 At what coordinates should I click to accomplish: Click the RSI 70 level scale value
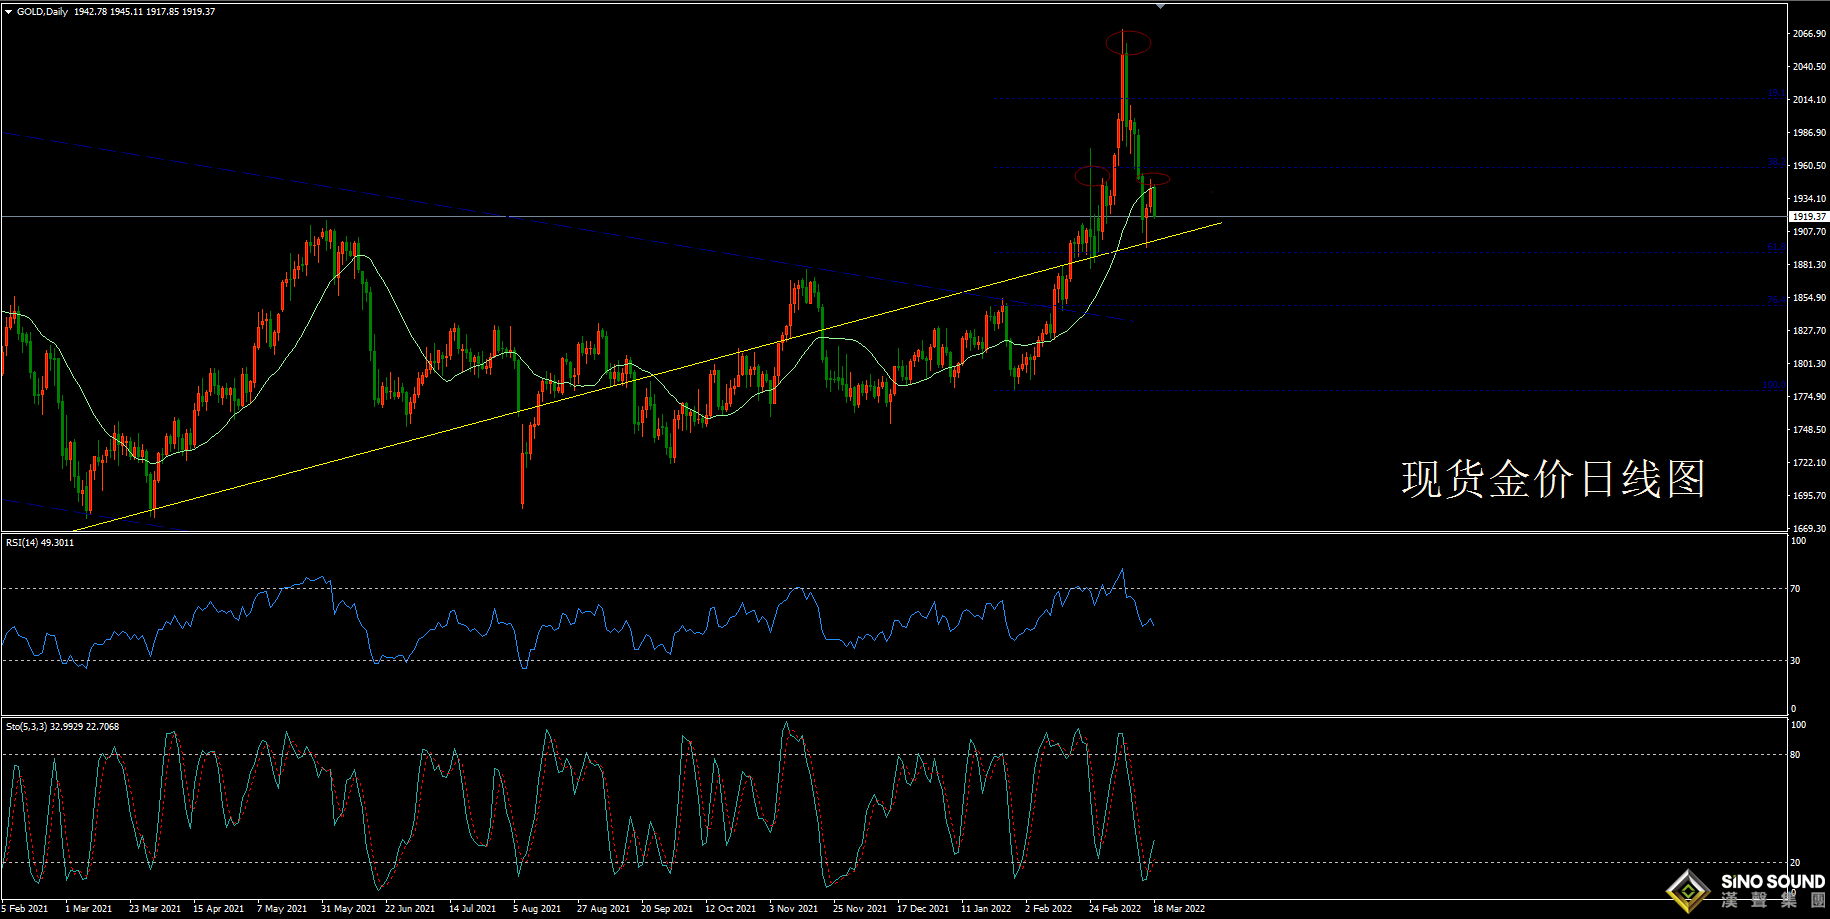pos(1796,589)
